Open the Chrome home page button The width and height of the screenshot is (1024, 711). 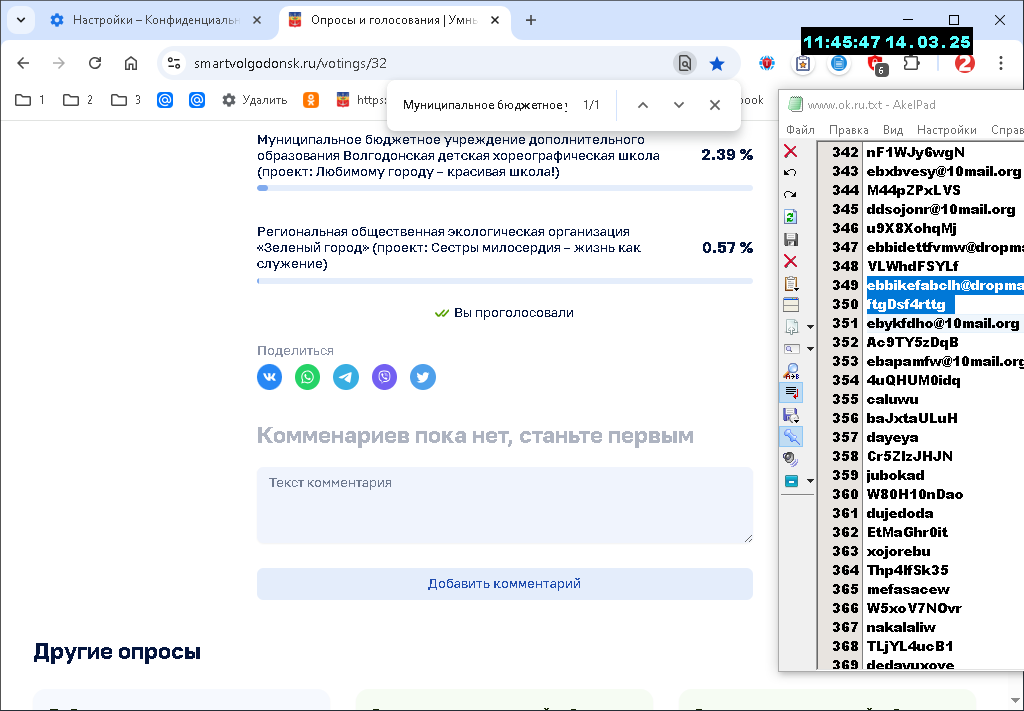tap(131, 63)
